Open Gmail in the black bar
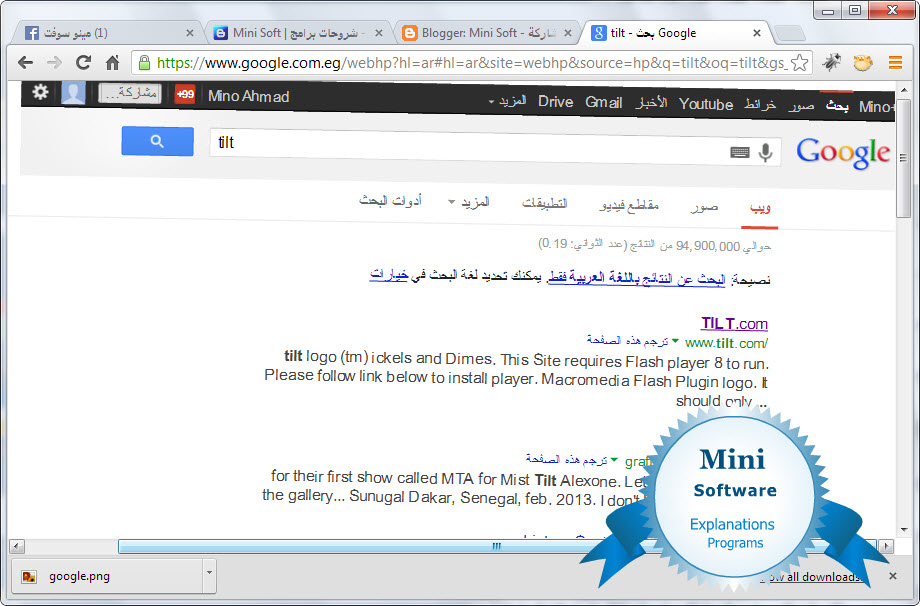This screenshot has height=606, width=920. pos(603,102)
